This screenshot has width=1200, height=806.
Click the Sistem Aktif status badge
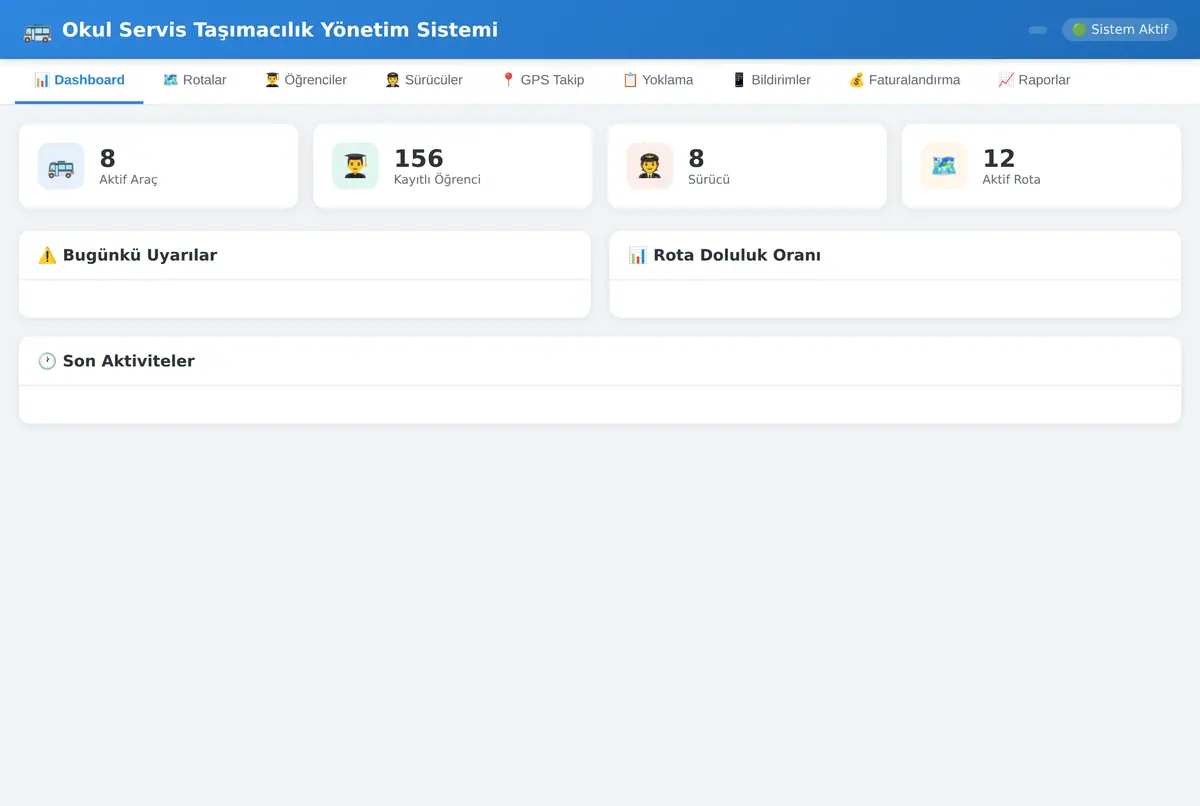[x=1120, y=30]
